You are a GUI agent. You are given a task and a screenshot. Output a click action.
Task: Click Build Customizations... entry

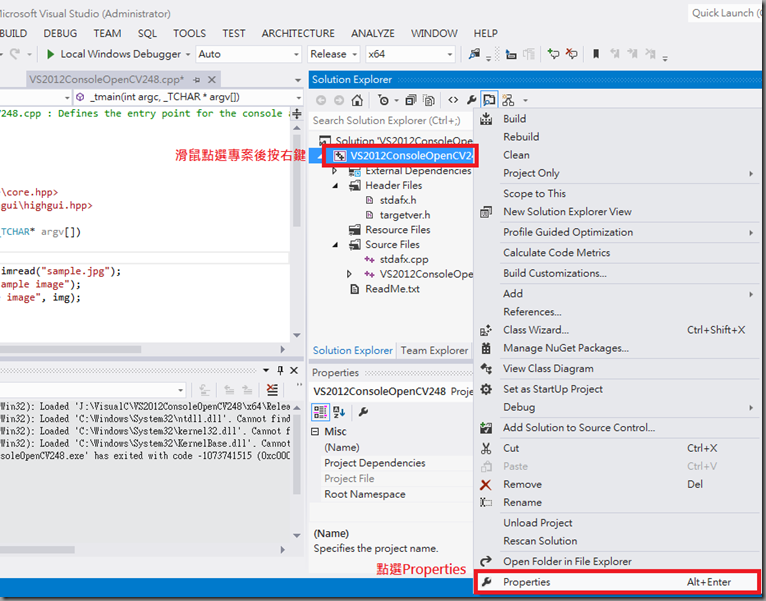(617, 273)
